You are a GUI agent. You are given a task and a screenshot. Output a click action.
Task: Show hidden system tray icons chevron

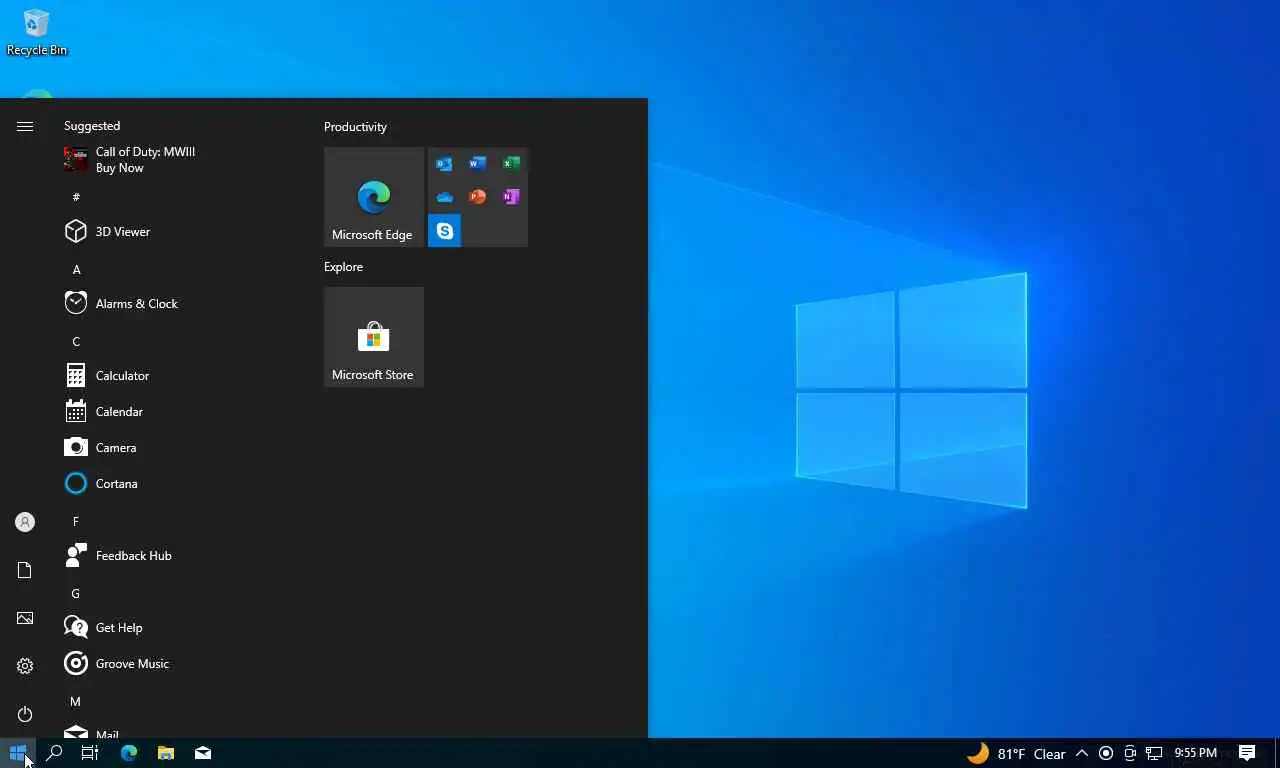coord(1081,753)
